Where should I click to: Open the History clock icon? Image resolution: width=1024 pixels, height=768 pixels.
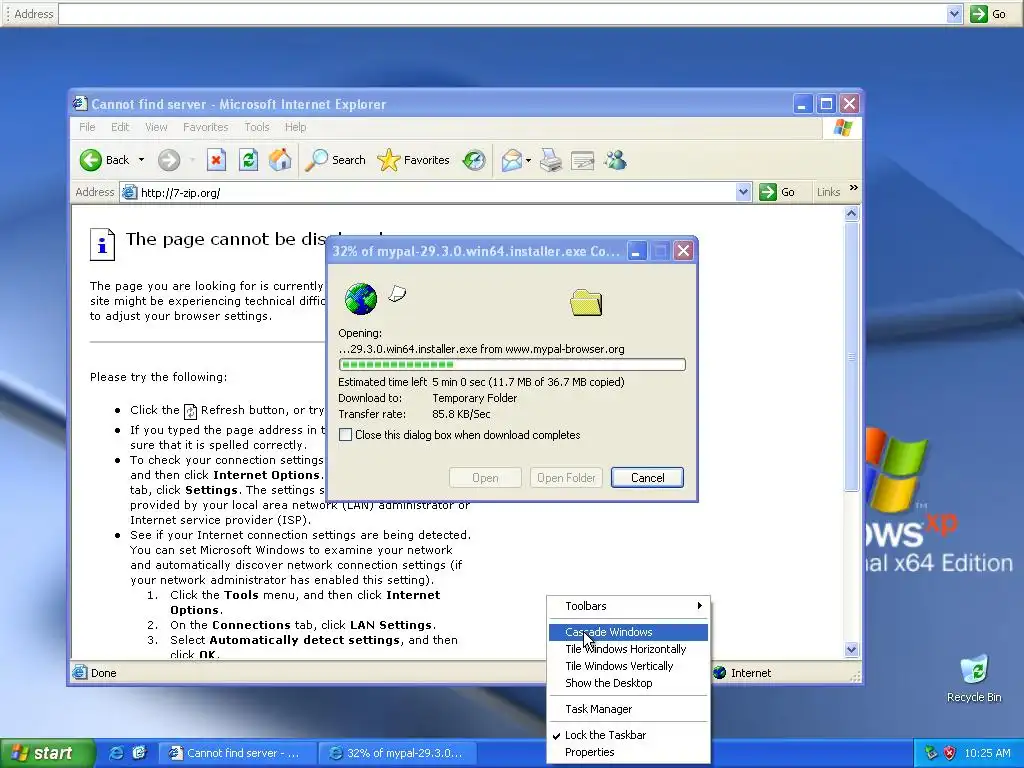pyautogui.click(x=474, y=160)
